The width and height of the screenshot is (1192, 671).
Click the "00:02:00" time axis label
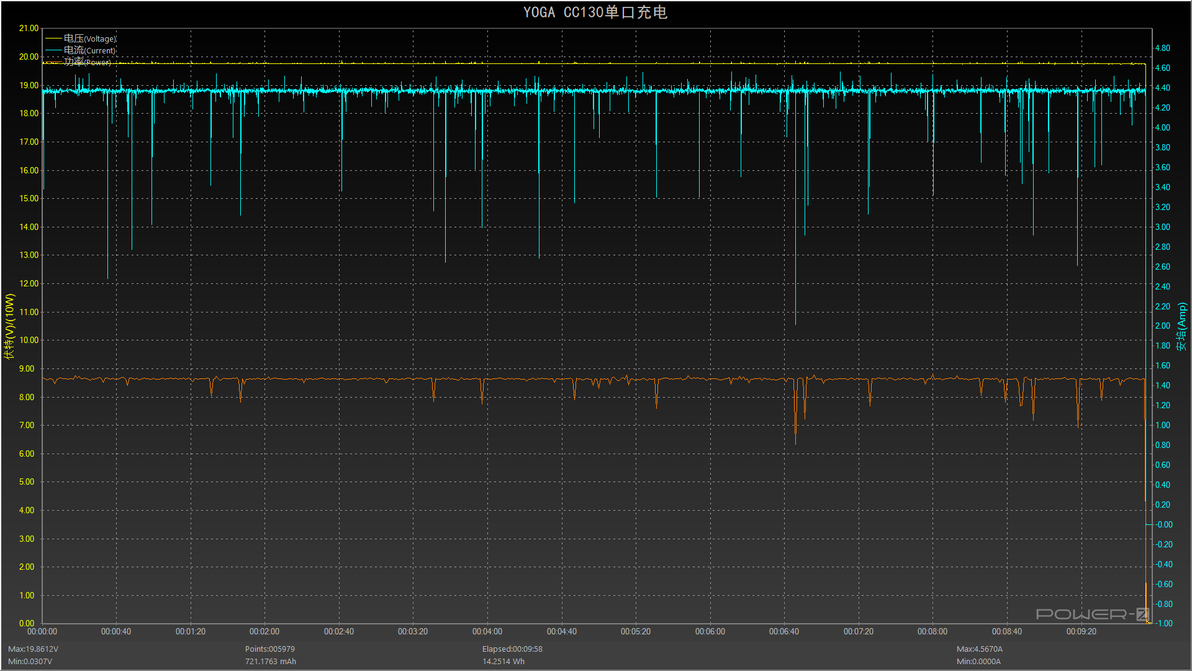tap(265, 631)
